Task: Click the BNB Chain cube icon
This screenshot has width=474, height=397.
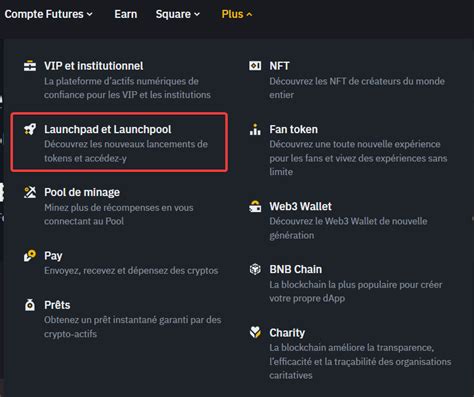Action: coord(255,269)
